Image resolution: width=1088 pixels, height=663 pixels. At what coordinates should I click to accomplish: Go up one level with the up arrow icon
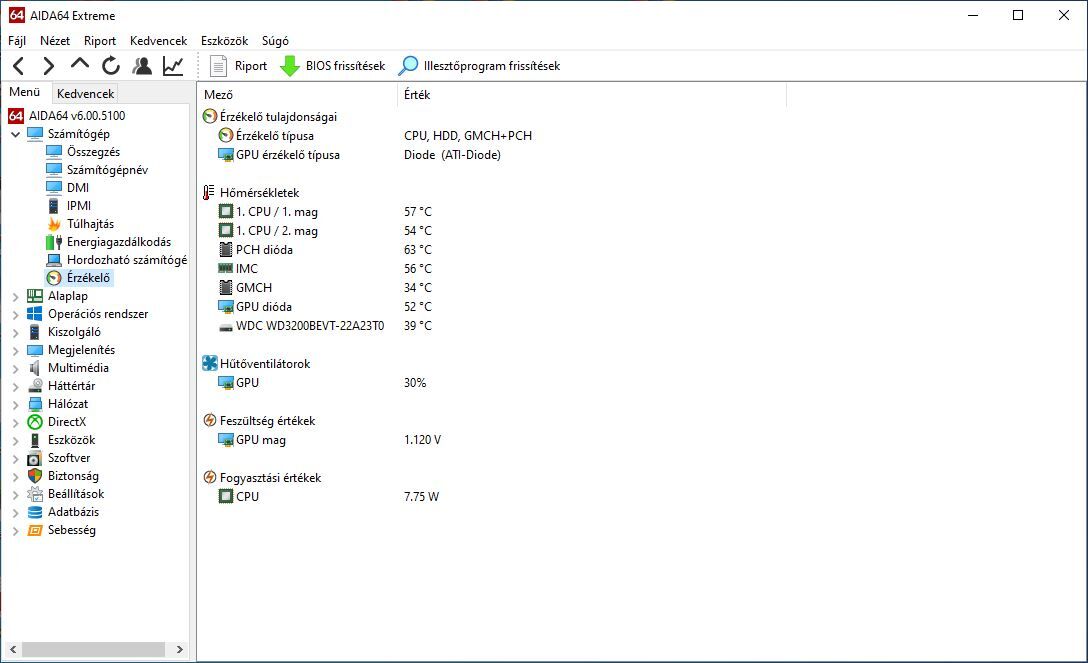tap(80, 64)
